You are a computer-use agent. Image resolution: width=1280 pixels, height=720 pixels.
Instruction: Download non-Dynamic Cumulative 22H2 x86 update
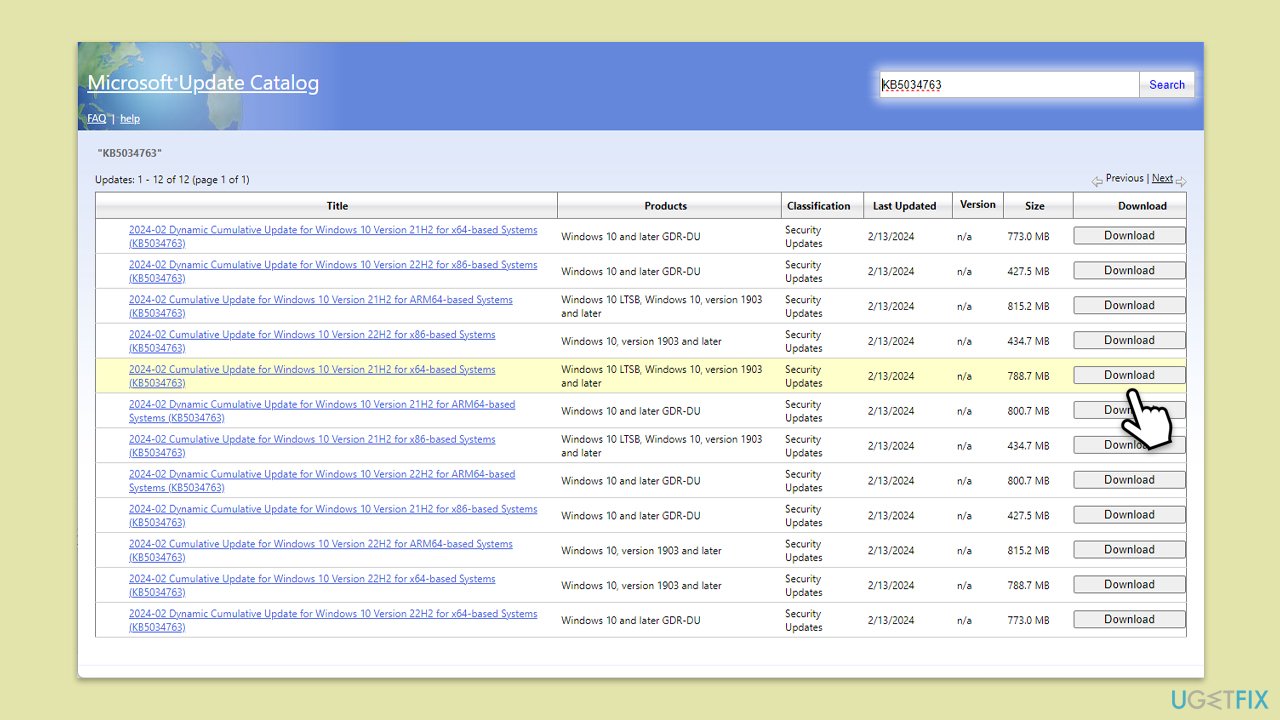(x=1129, y=341)
